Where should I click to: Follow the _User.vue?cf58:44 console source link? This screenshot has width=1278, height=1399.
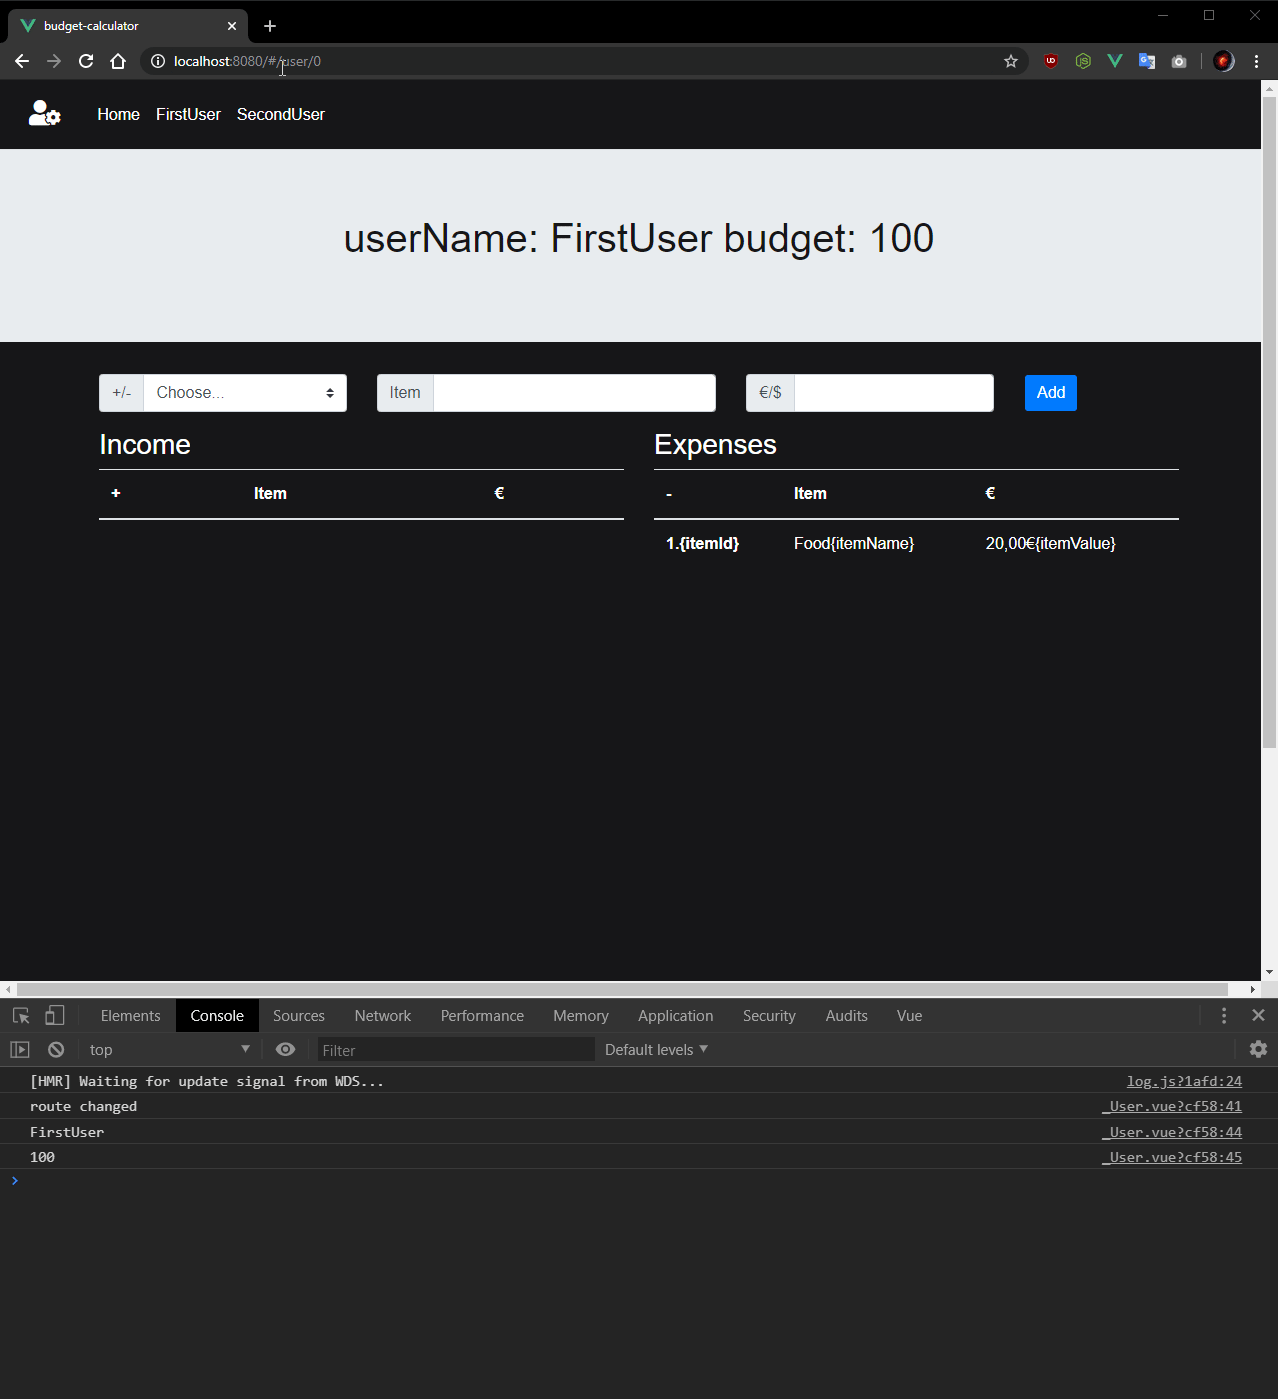coord(1172,1131)
